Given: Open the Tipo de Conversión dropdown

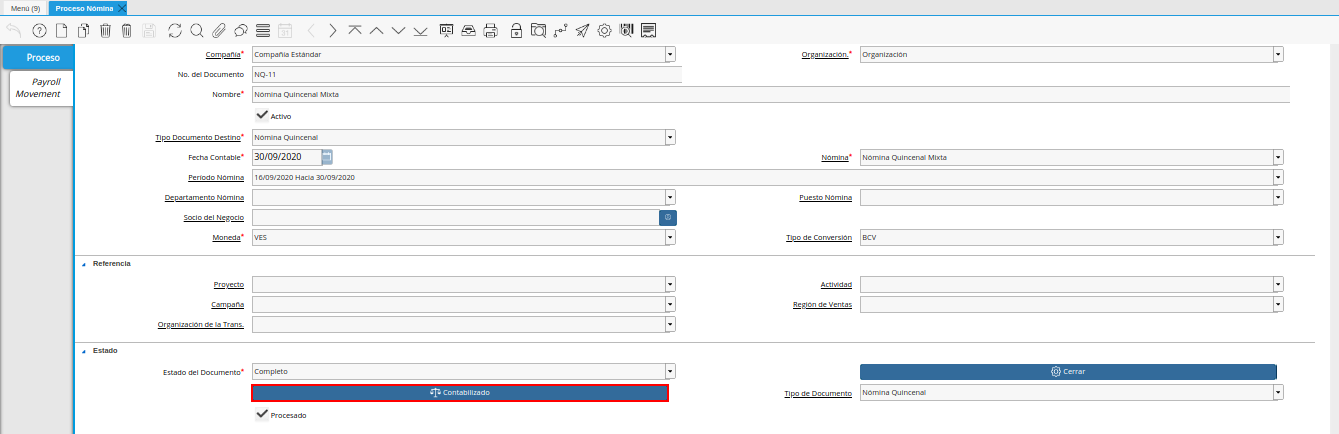Looking at the screenshot, I should (1278, 237).
